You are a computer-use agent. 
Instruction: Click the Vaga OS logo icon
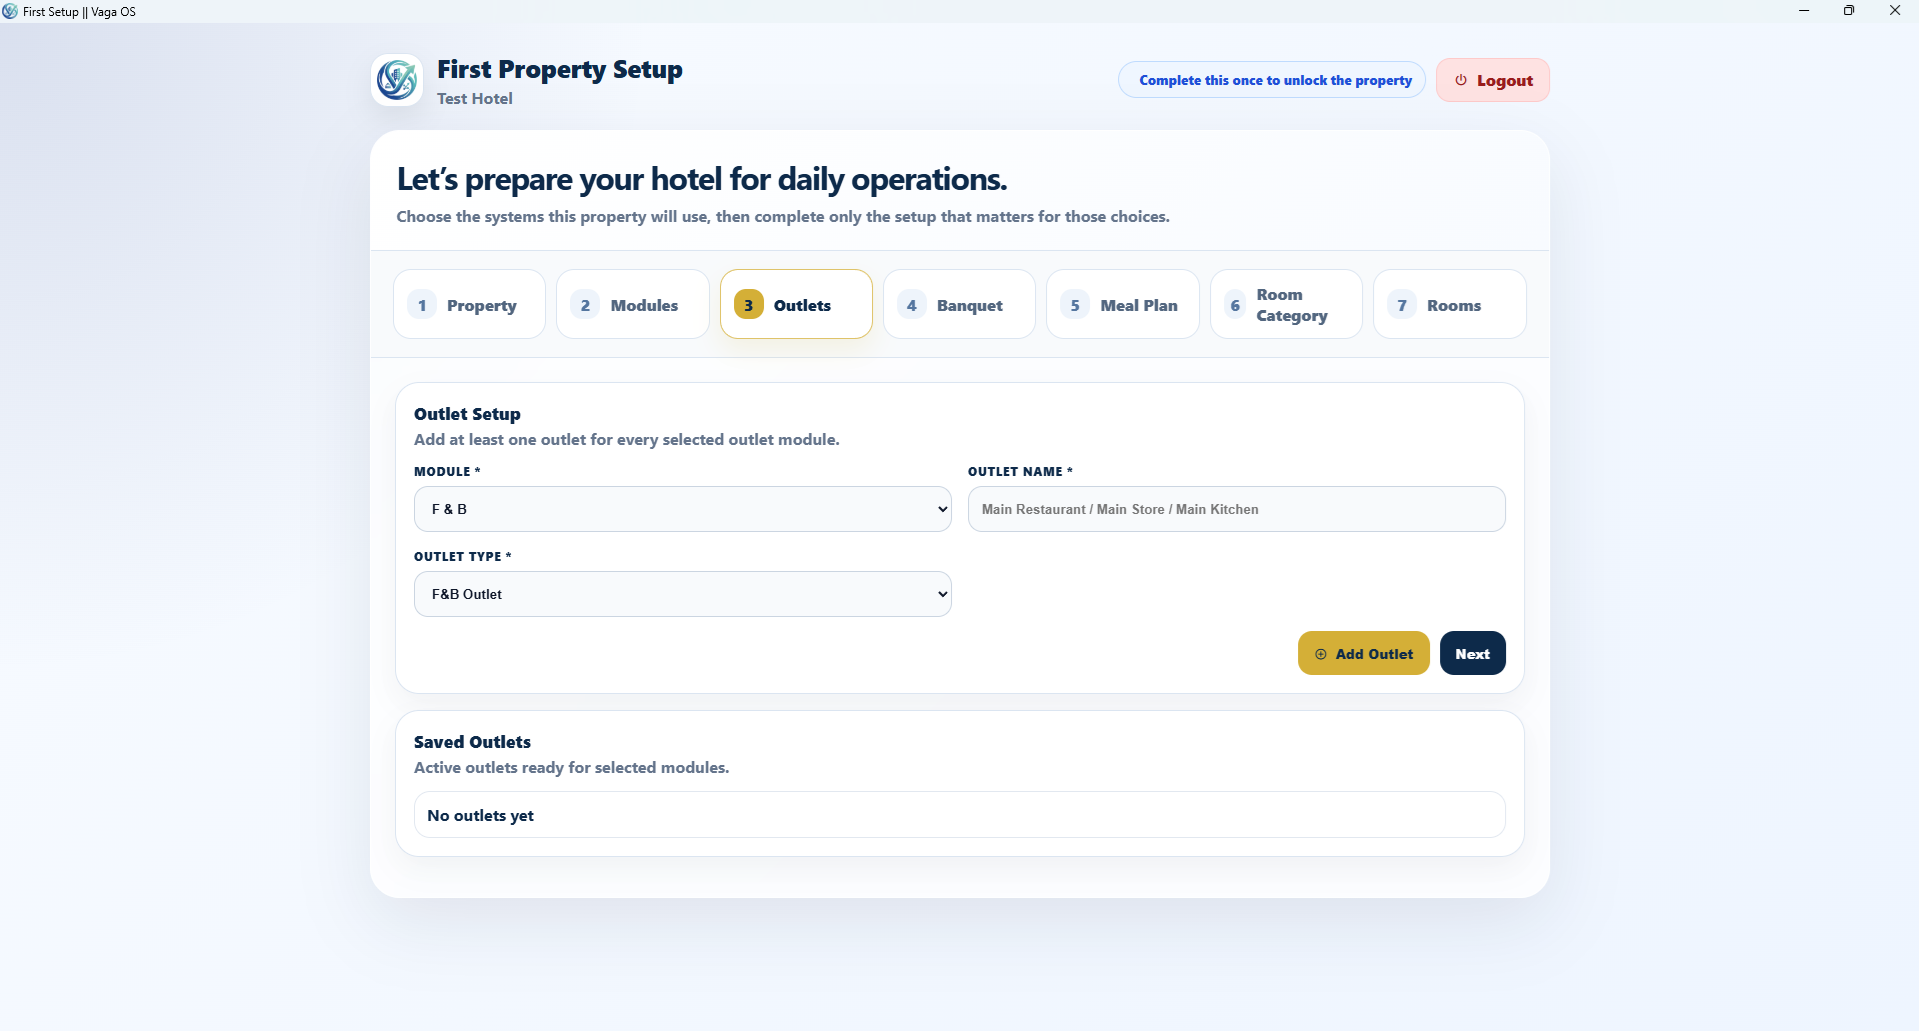coord(397,80)
